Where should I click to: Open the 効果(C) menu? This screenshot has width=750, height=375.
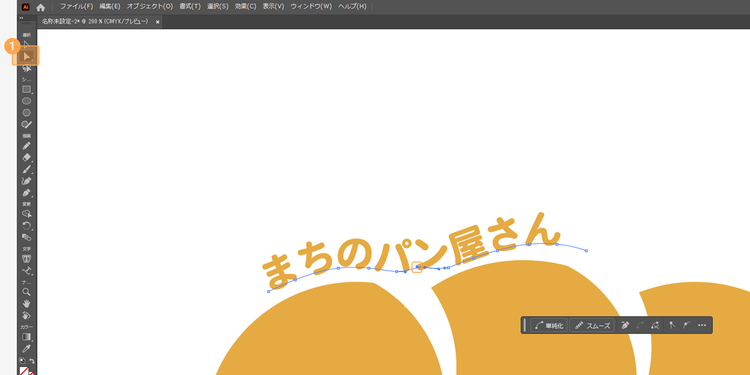point(245,7)
